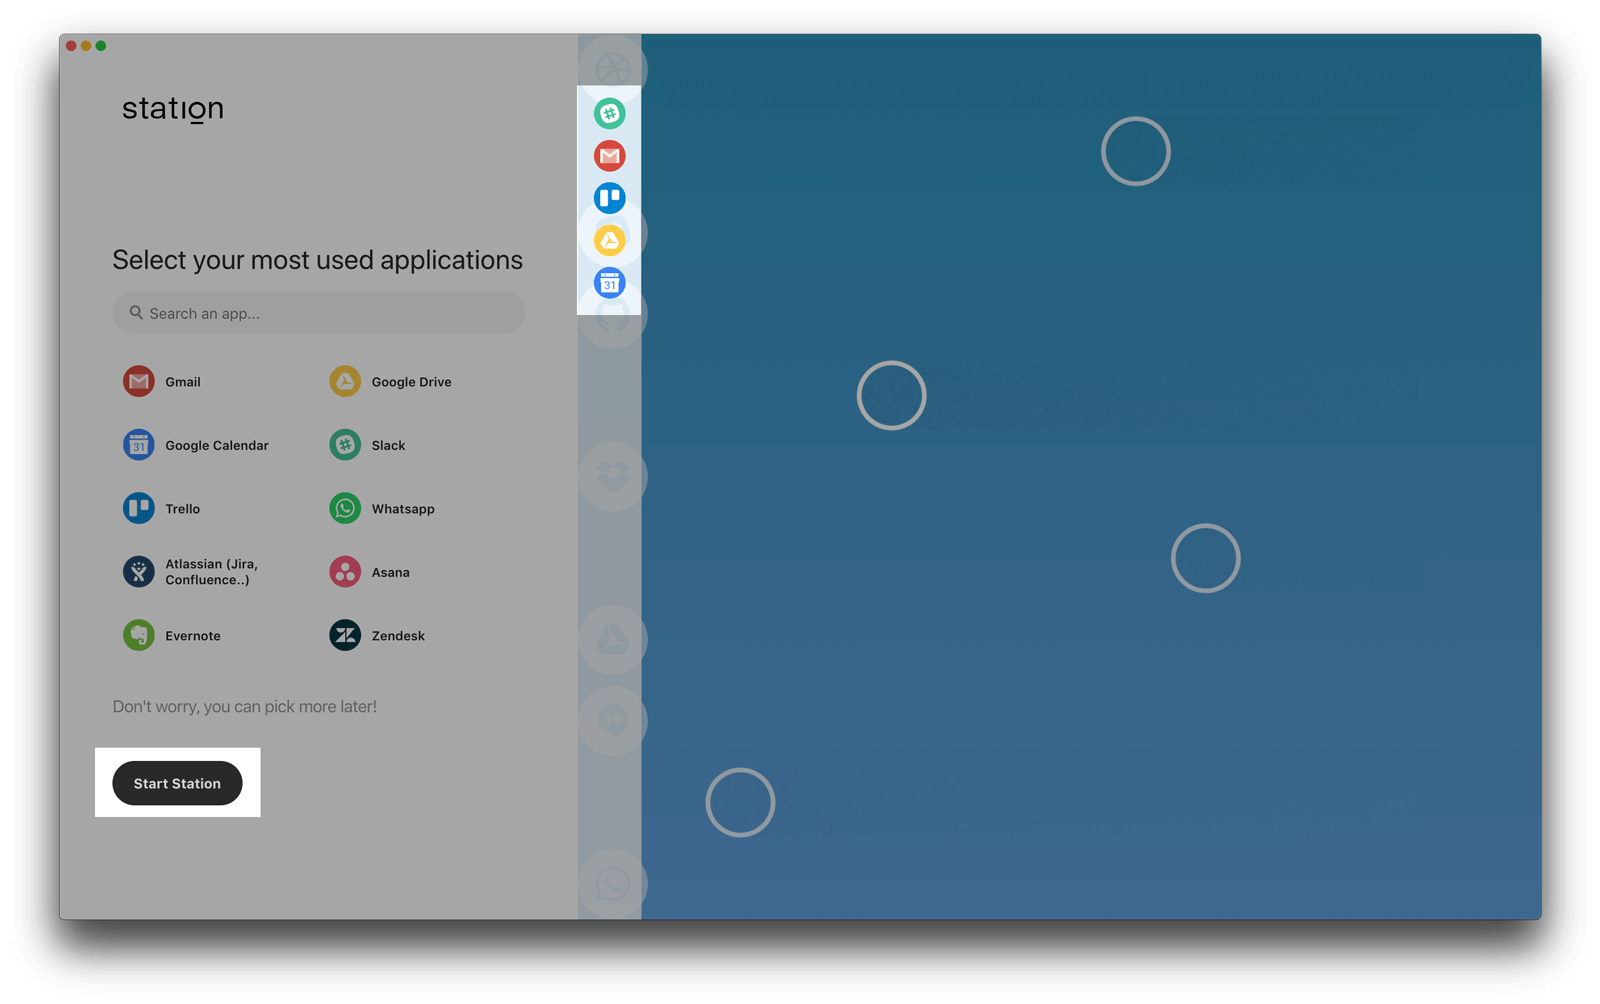Open Google Drive from the sidebar dock
Image resolution: width=1600 pixels, height=1004 pixels.
tap(611, 239)
